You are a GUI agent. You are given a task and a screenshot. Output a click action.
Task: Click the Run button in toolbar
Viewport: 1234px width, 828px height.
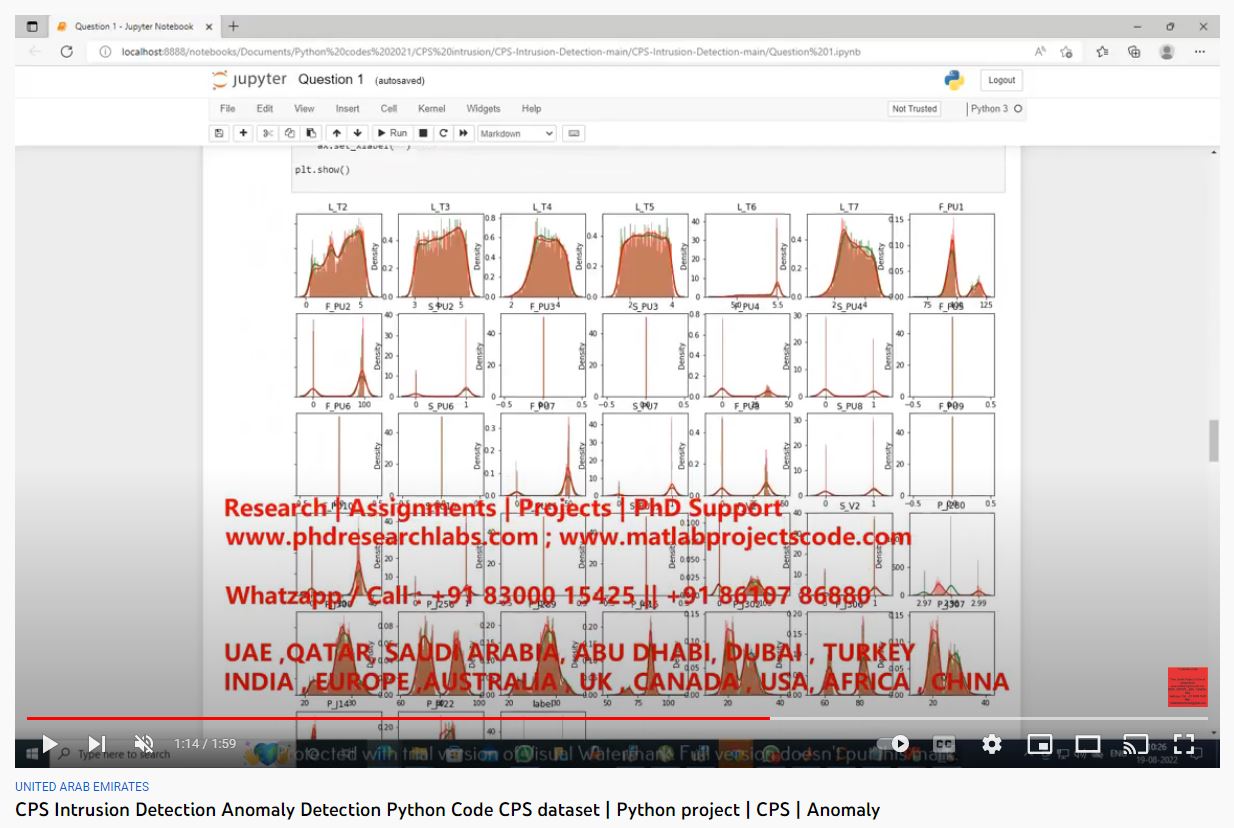(391, 133)
